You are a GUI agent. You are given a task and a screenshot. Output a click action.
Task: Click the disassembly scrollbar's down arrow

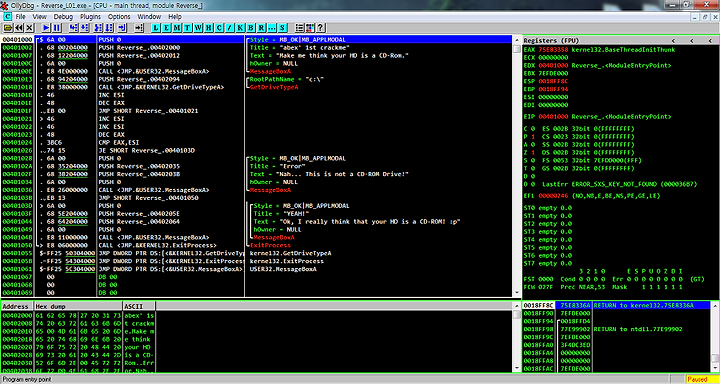click(x=516, y=294)
